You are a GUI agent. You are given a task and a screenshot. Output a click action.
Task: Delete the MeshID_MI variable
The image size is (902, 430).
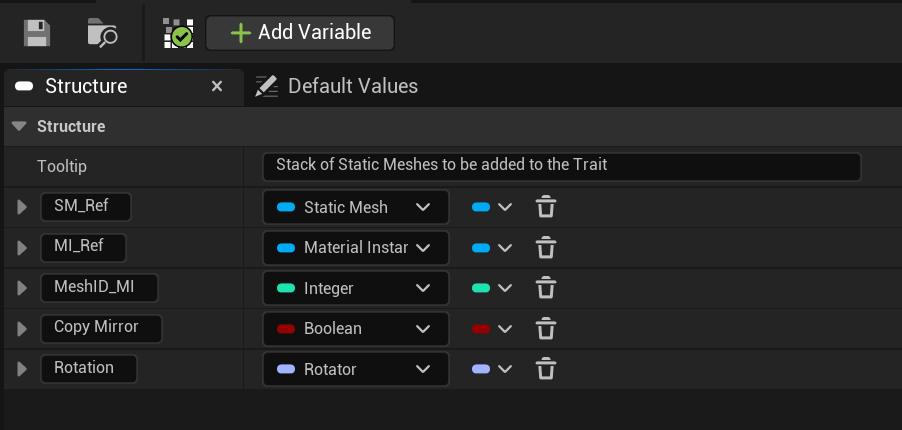click(545, 288)
